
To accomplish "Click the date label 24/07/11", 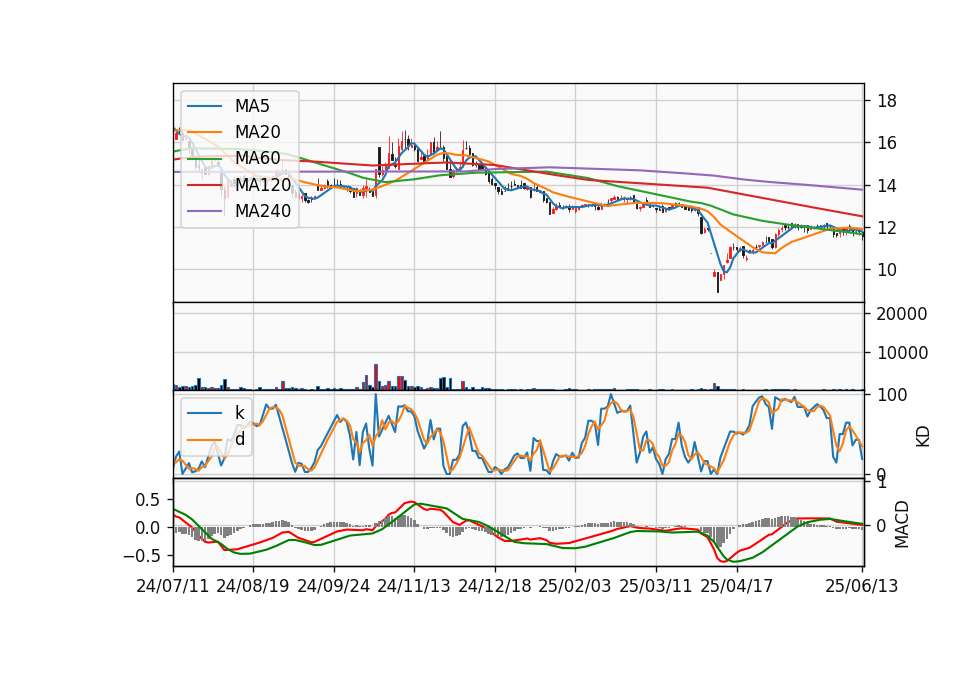I will click(173, 586).
